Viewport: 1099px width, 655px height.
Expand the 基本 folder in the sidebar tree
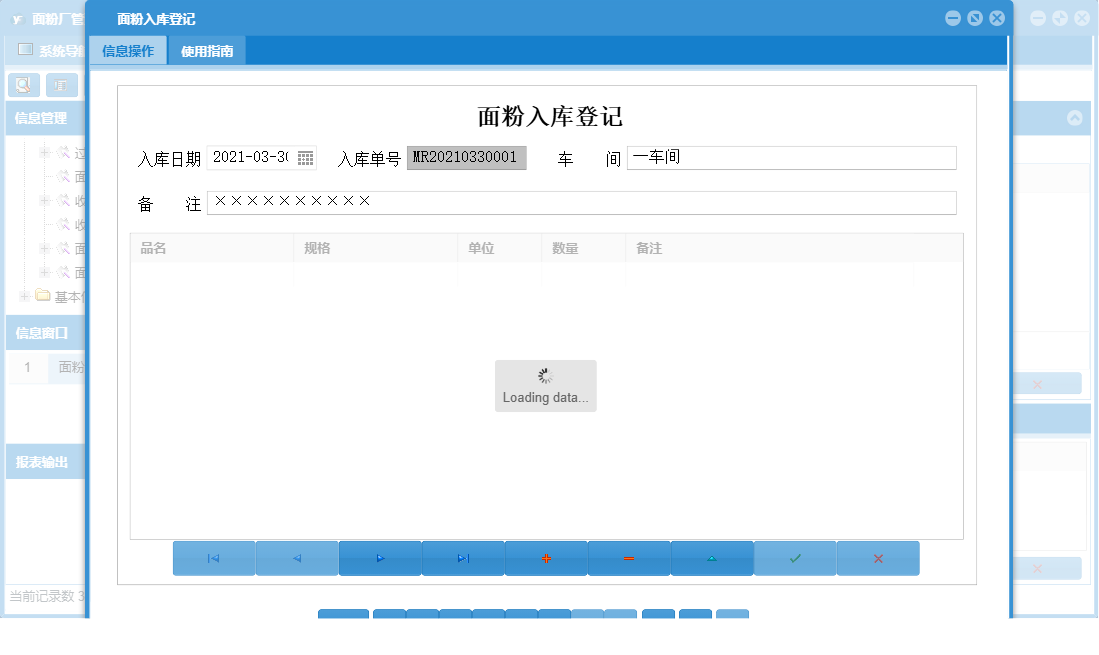click(x=22, y=296)
